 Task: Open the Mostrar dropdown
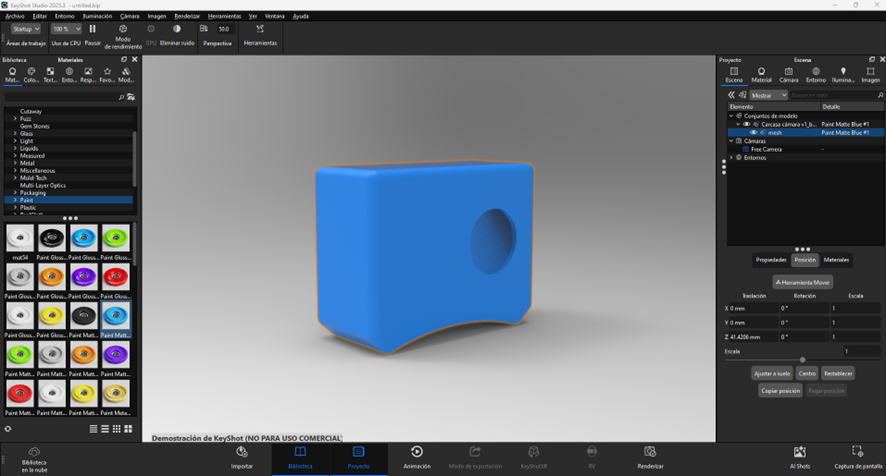768,95
